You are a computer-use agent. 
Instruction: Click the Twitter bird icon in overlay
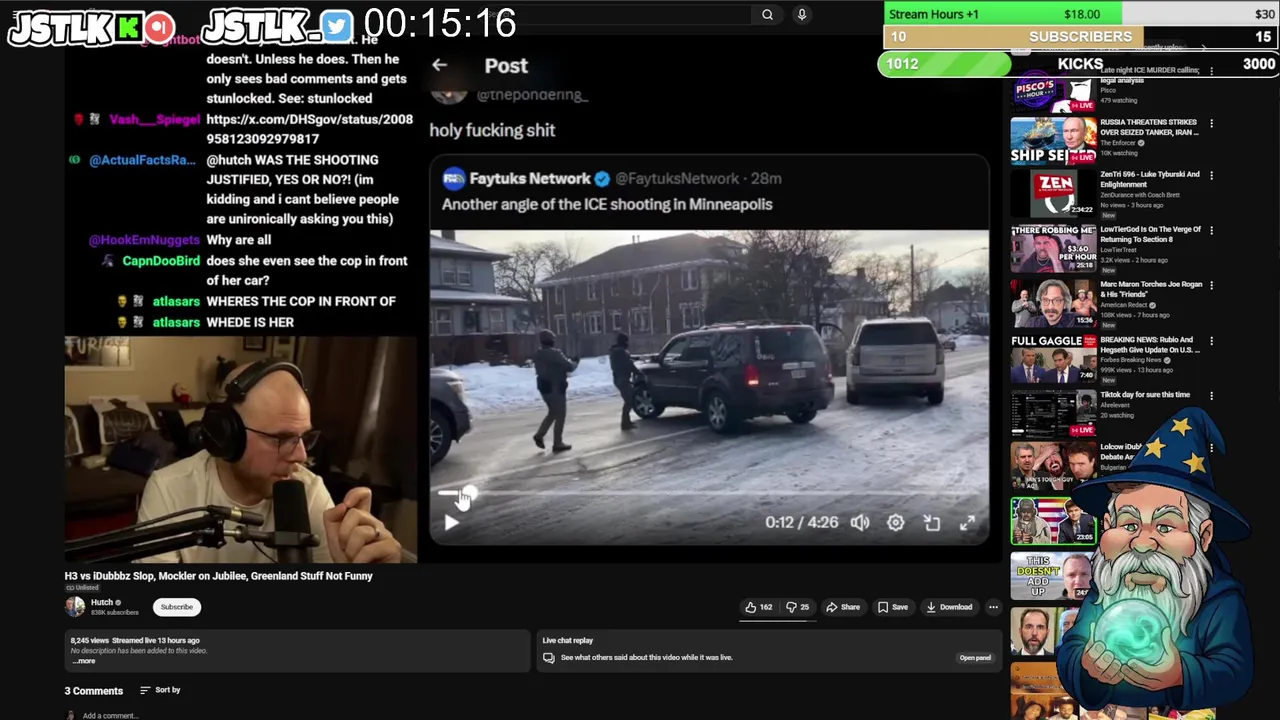click(x=337, y=28)
